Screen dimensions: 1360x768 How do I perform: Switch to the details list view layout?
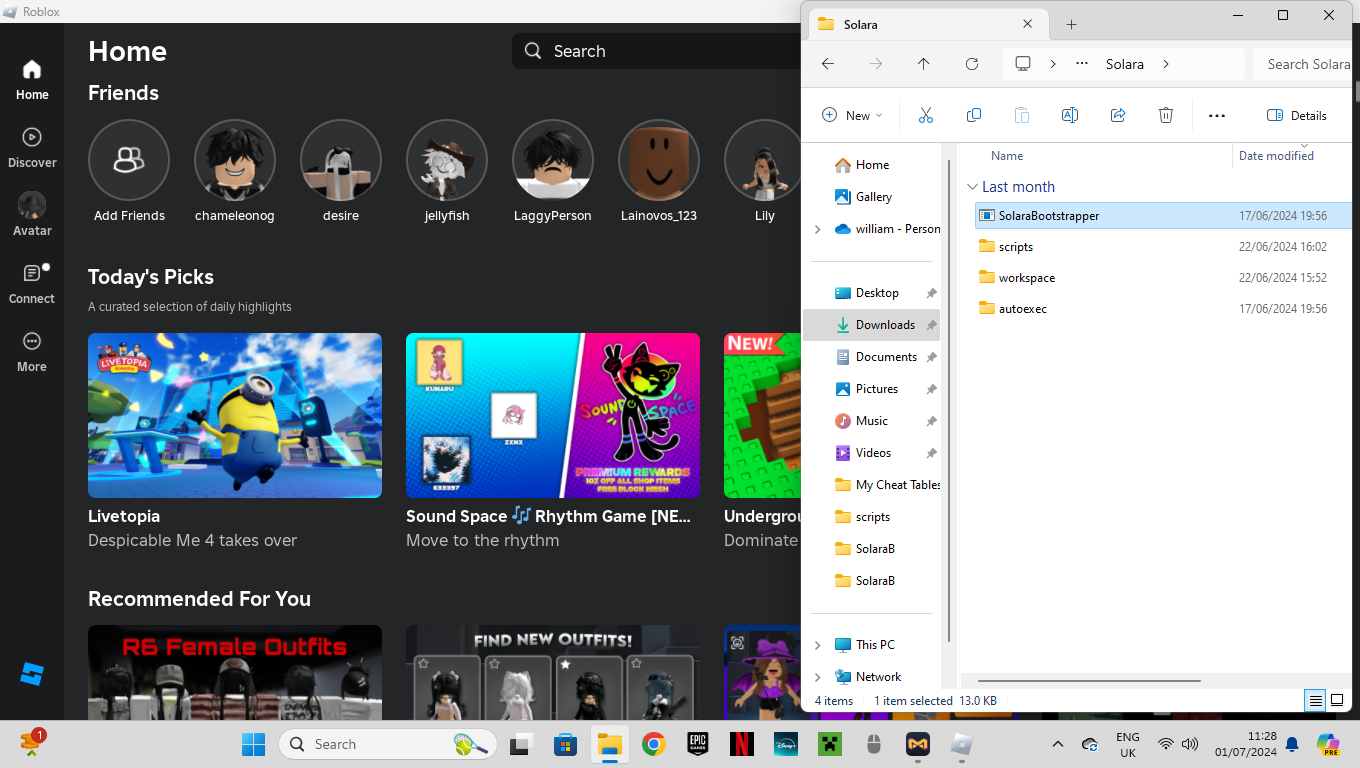tap(1316, 700)
